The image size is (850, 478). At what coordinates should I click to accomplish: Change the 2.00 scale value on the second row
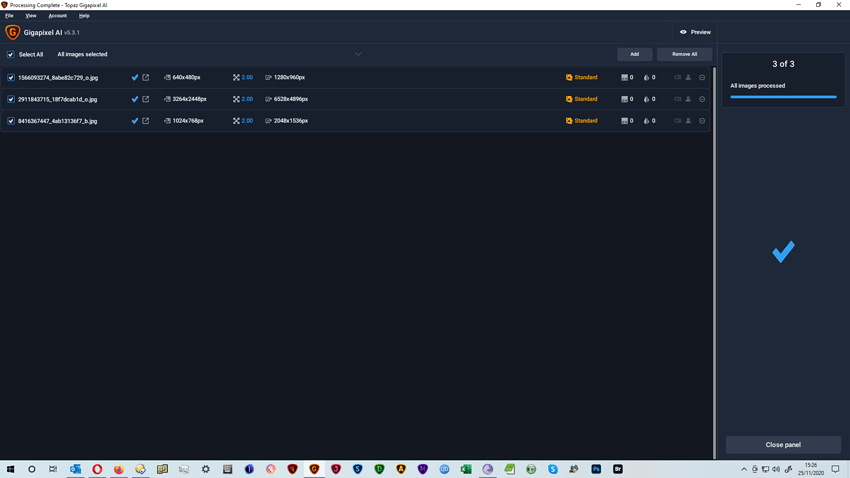247,99
